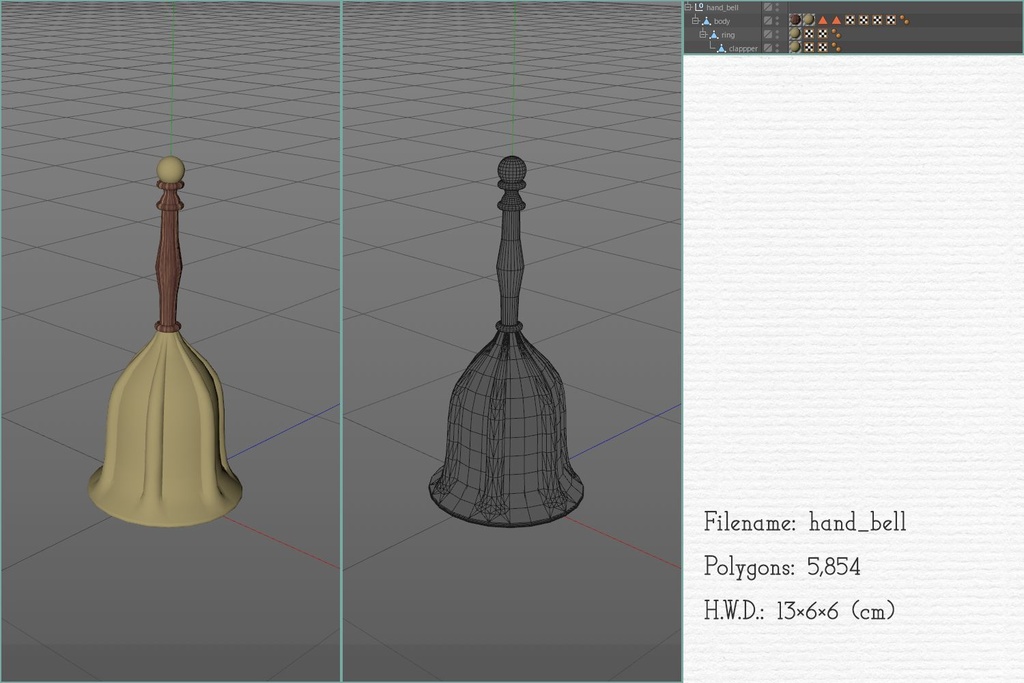Toggle the layer square for ring
This screenshot has height=683, width=1024.
point(768,35)
